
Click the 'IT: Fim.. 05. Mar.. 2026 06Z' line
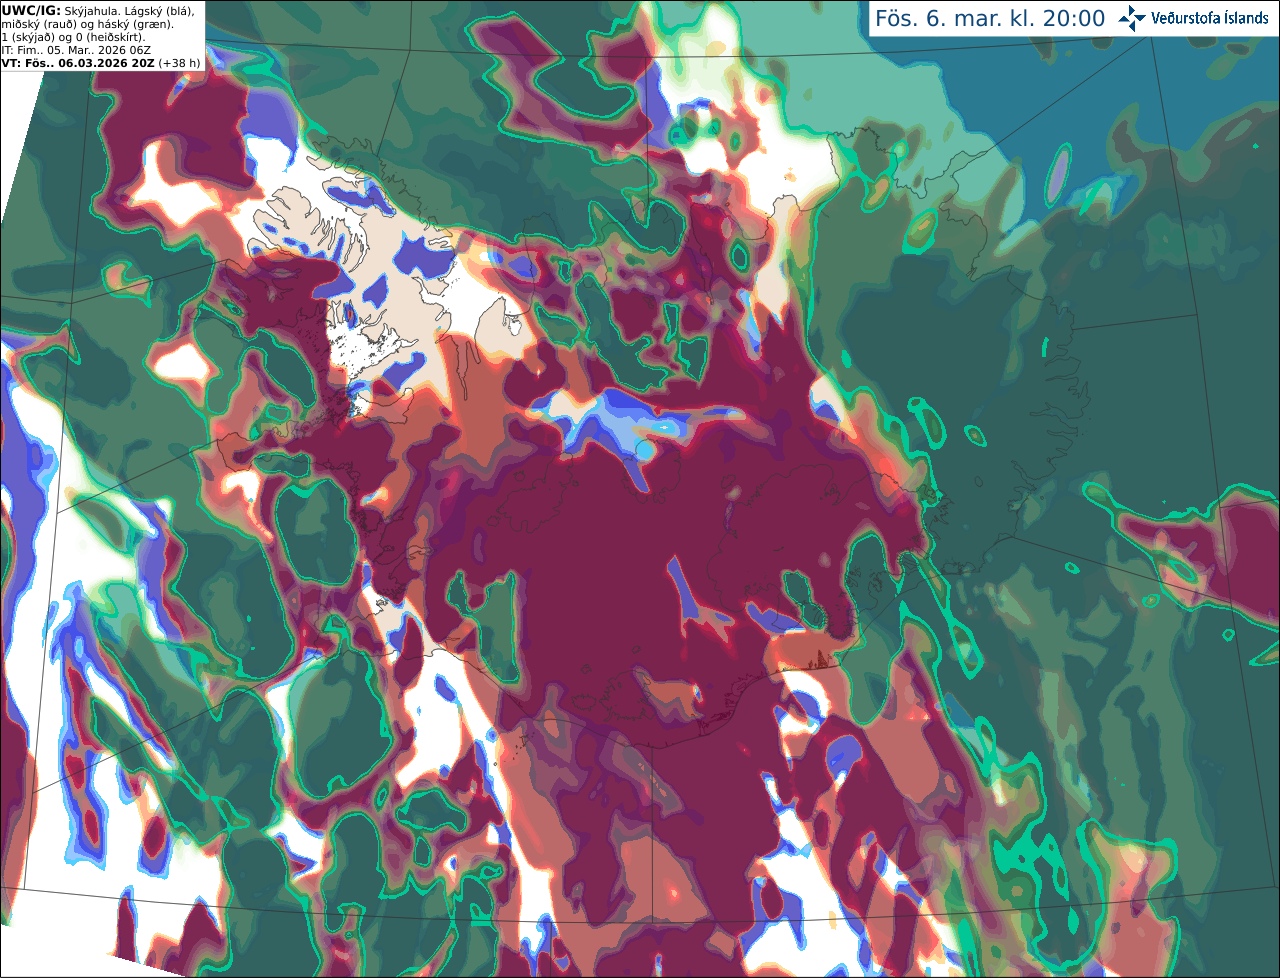78,50
